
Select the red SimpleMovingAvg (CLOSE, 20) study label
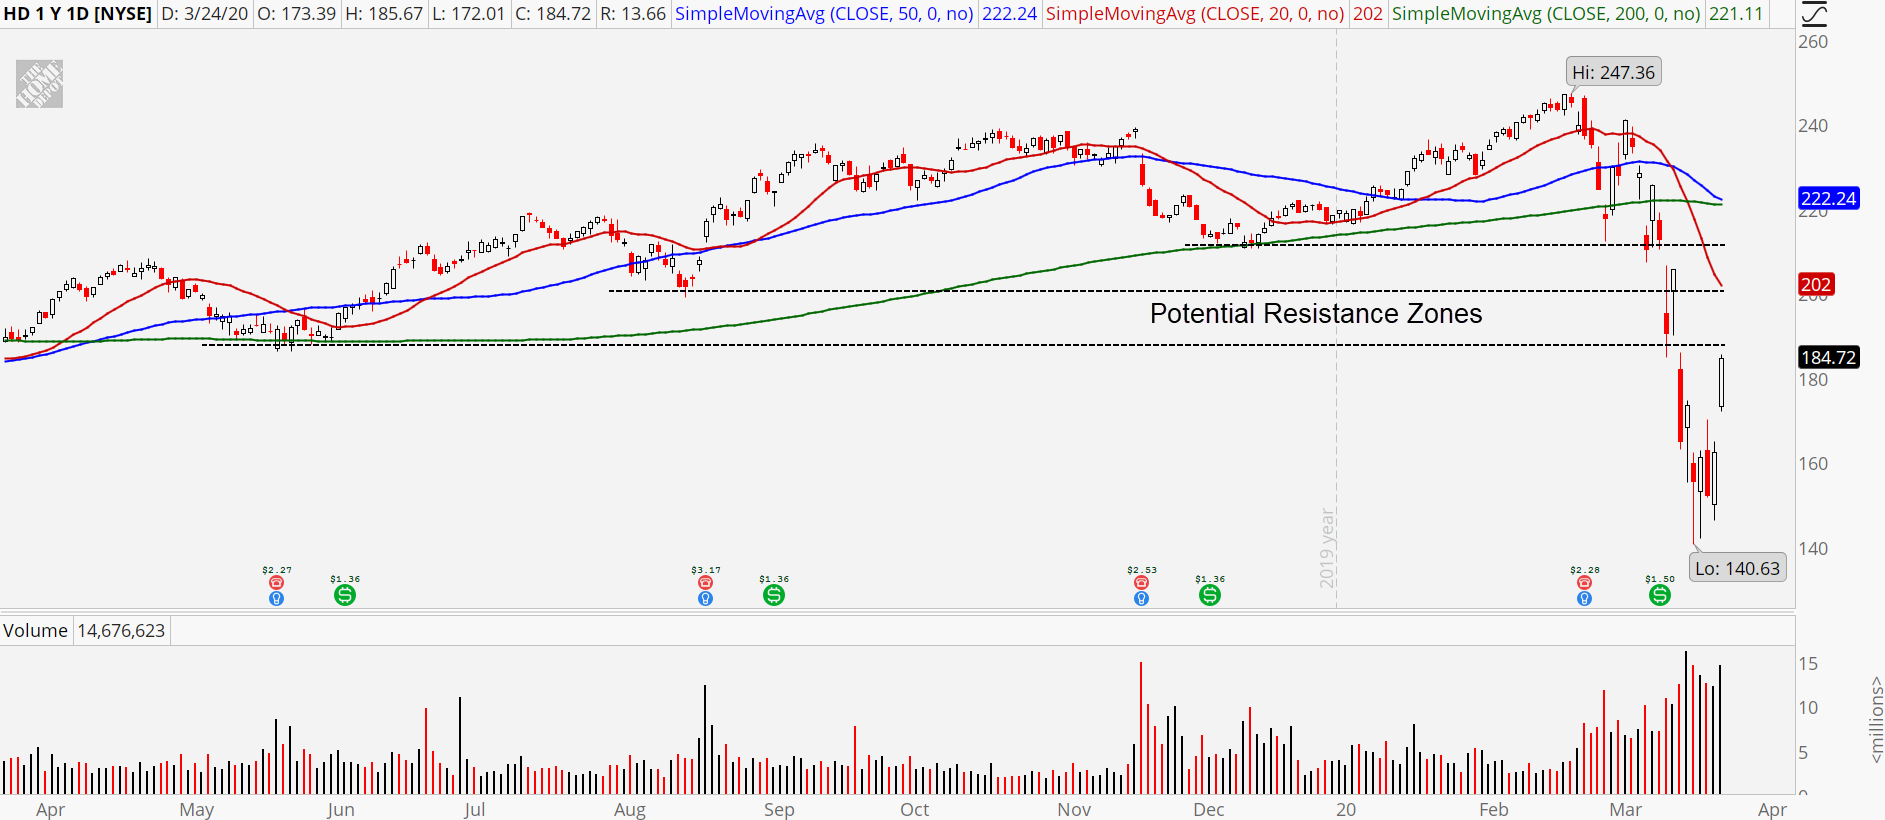(x=1195, y=14)
